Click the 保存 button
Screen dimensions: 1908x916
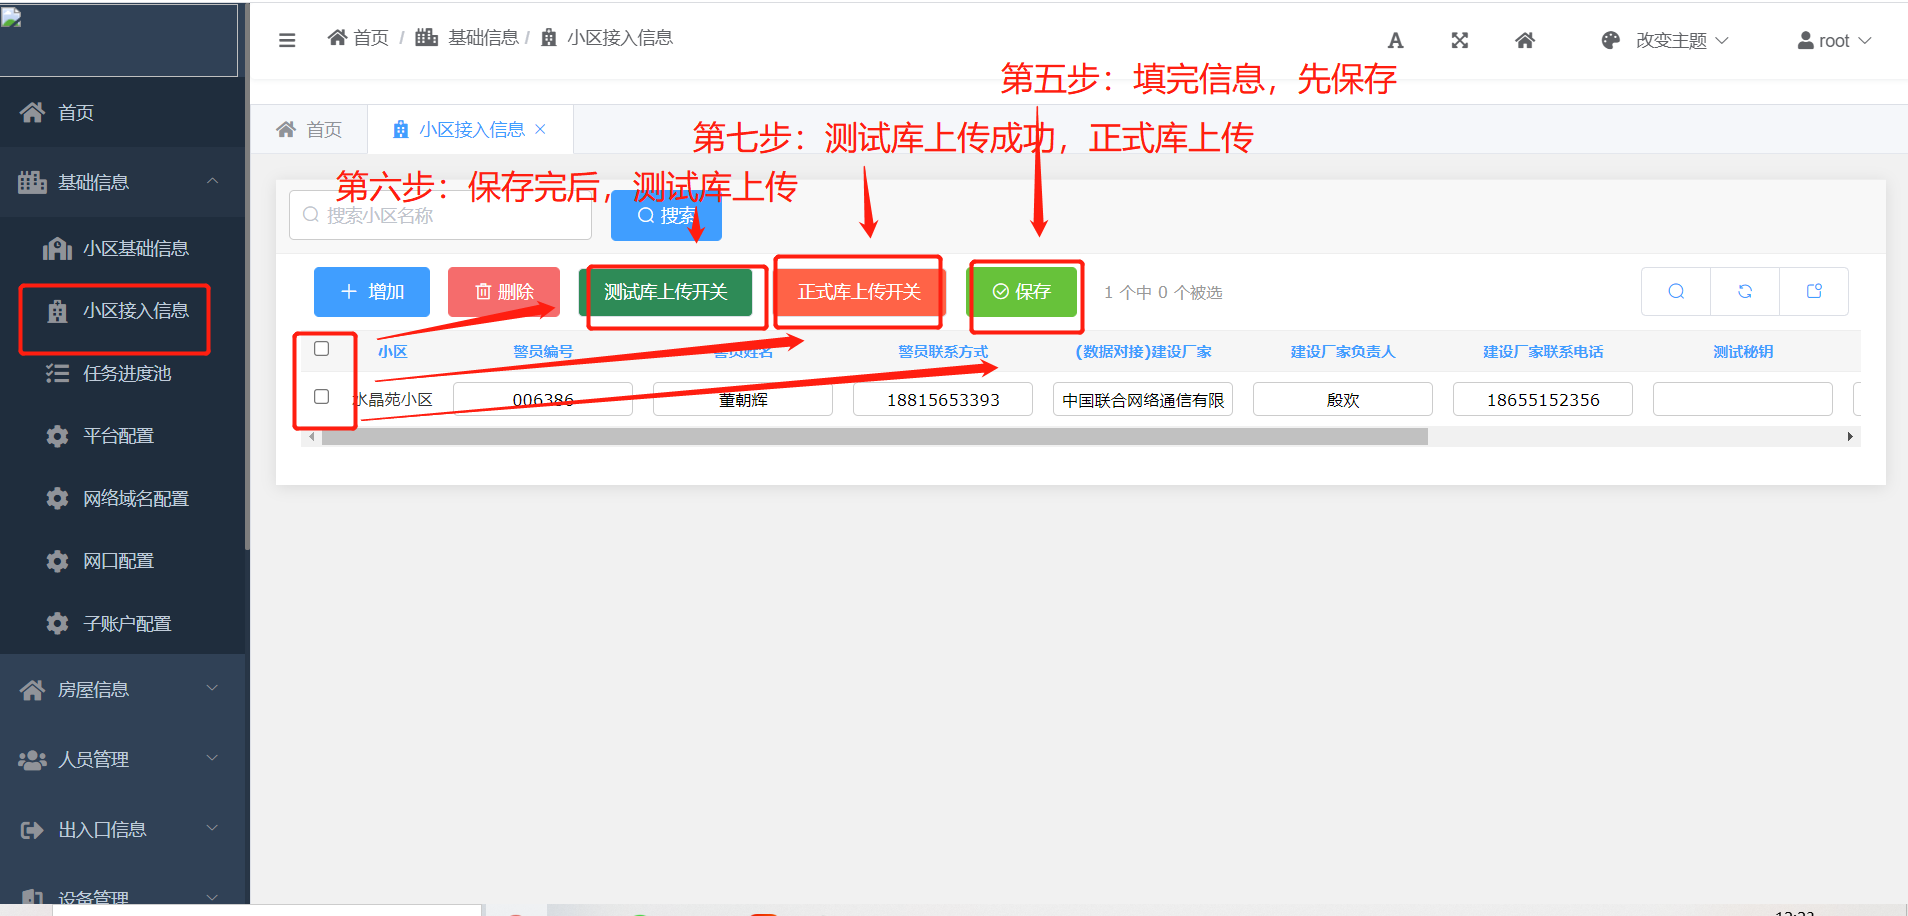(x=1025, y=292)
